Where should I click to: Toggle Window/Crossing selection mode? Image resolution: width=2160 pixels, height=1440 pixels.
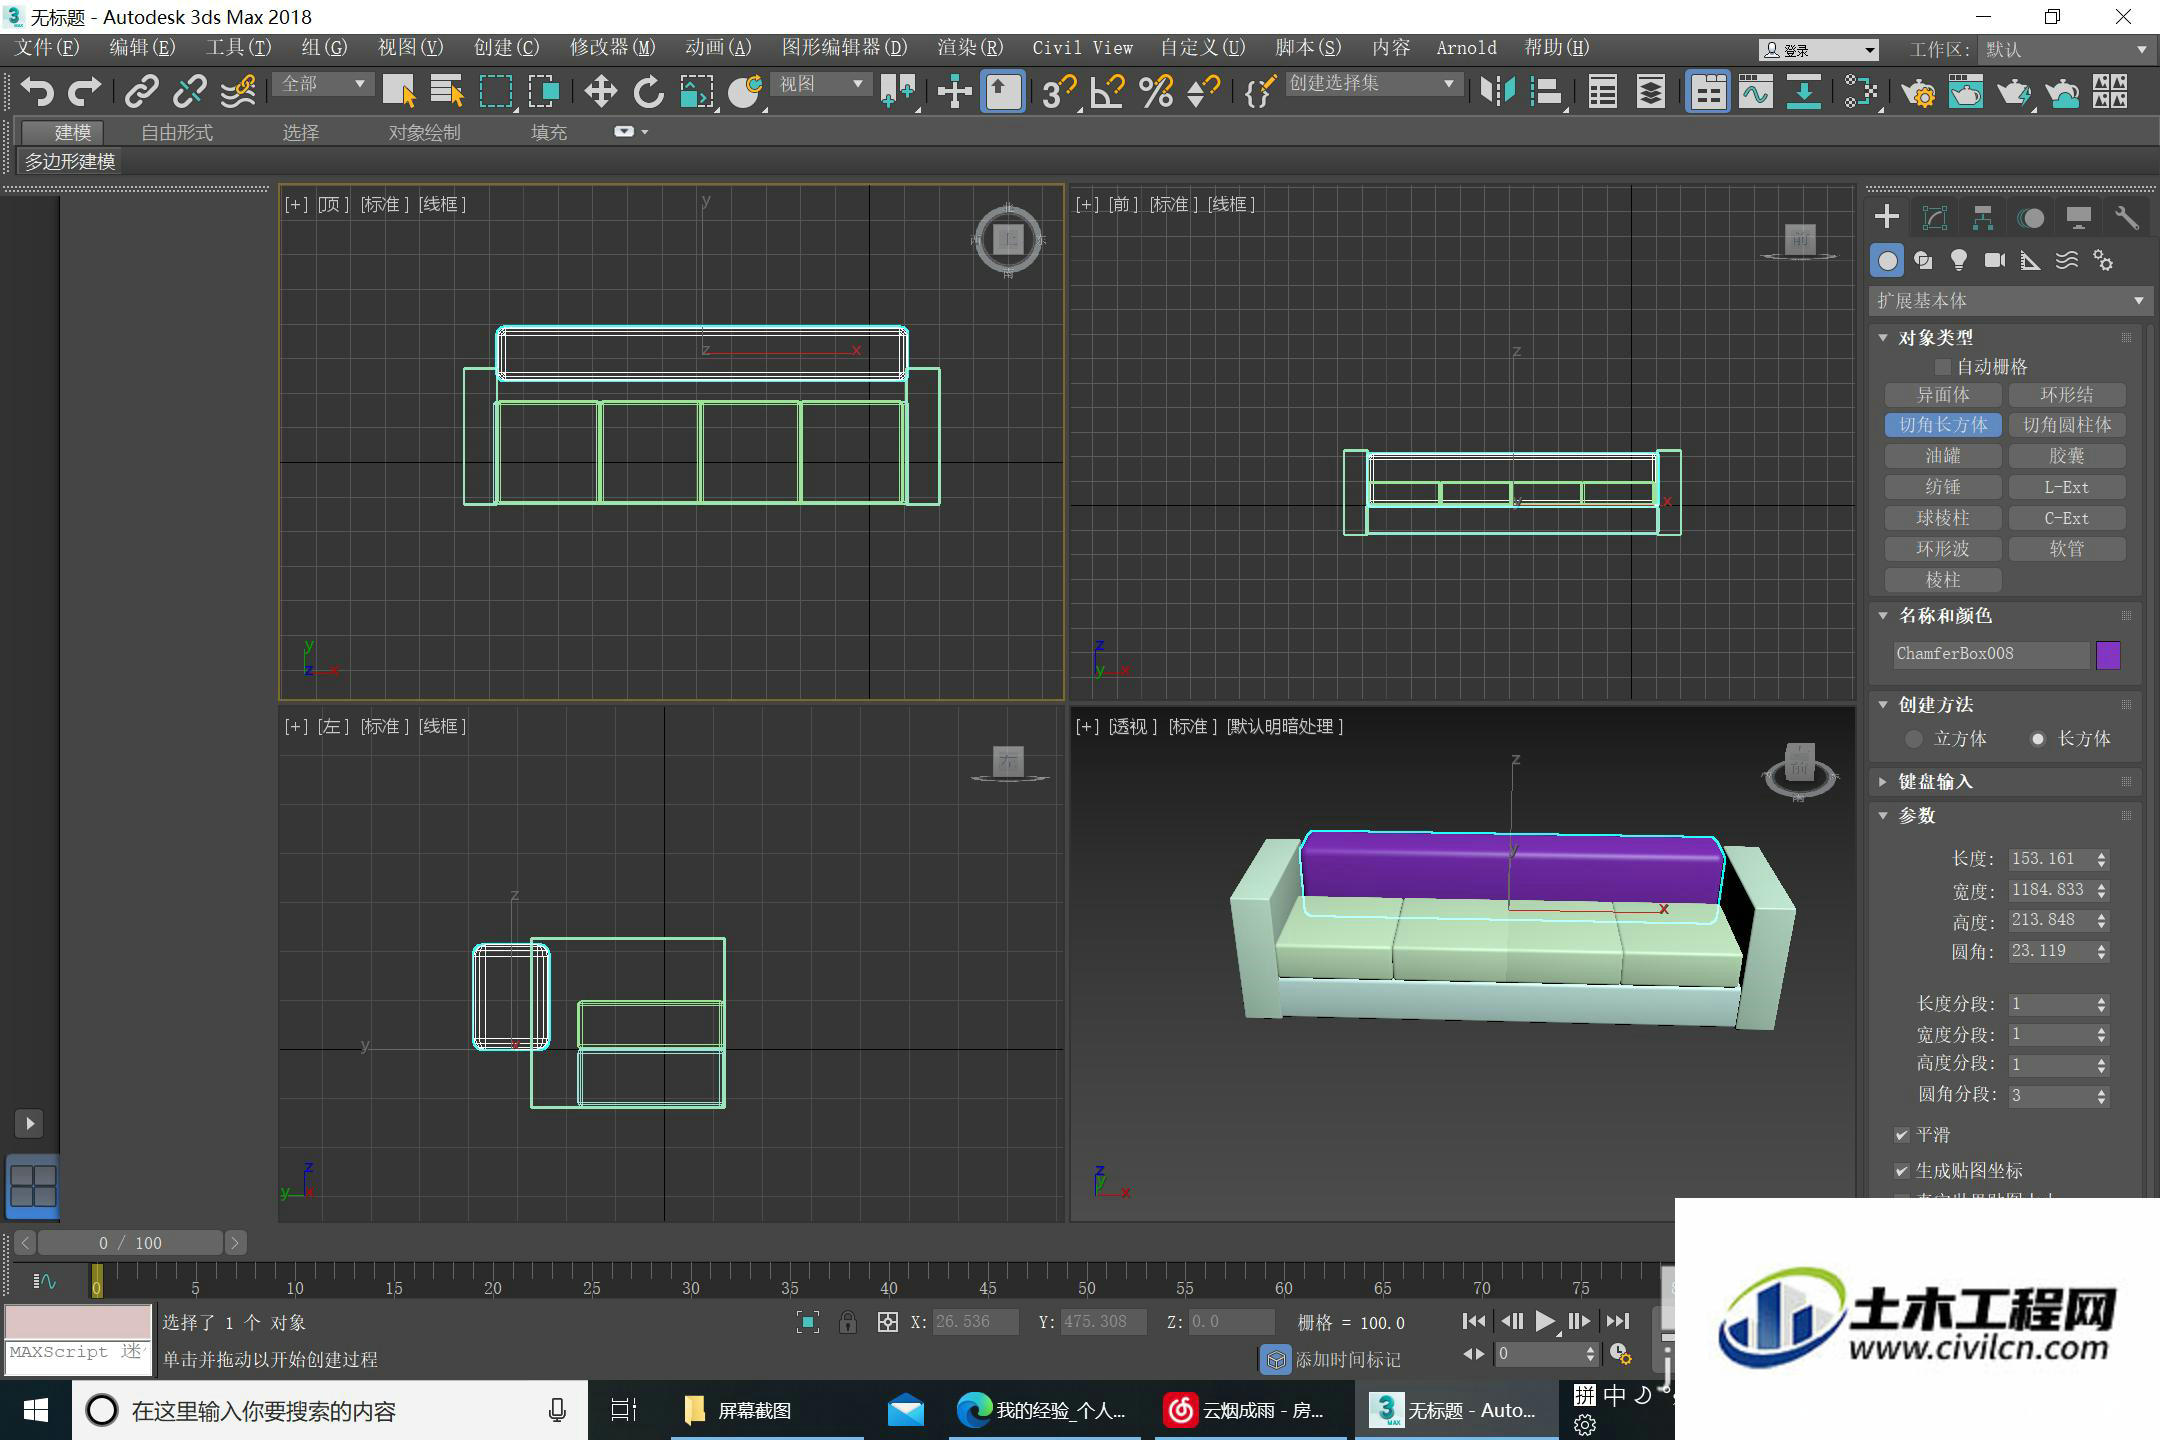[x=544, y=92]
